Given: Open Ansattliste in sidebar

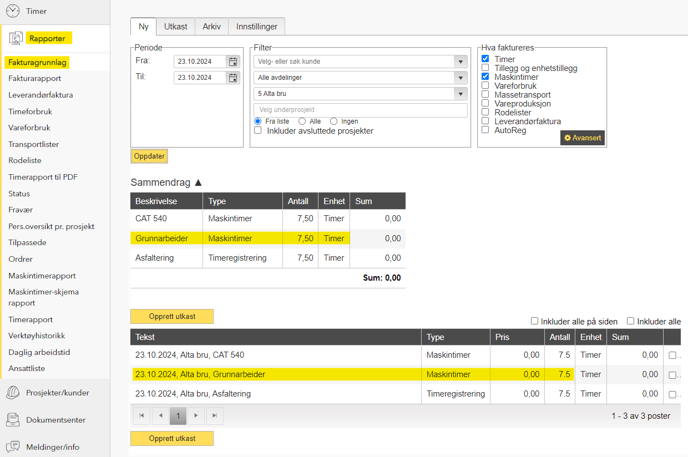Looking at the screenshot, I should [26, 368].
